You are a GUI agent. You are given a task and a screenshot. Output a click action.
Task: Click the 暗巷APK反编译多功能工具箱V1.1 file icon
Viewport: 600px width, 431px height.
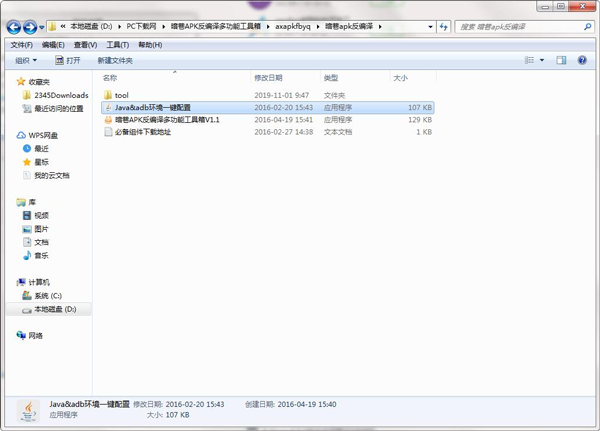pos(108,120)
